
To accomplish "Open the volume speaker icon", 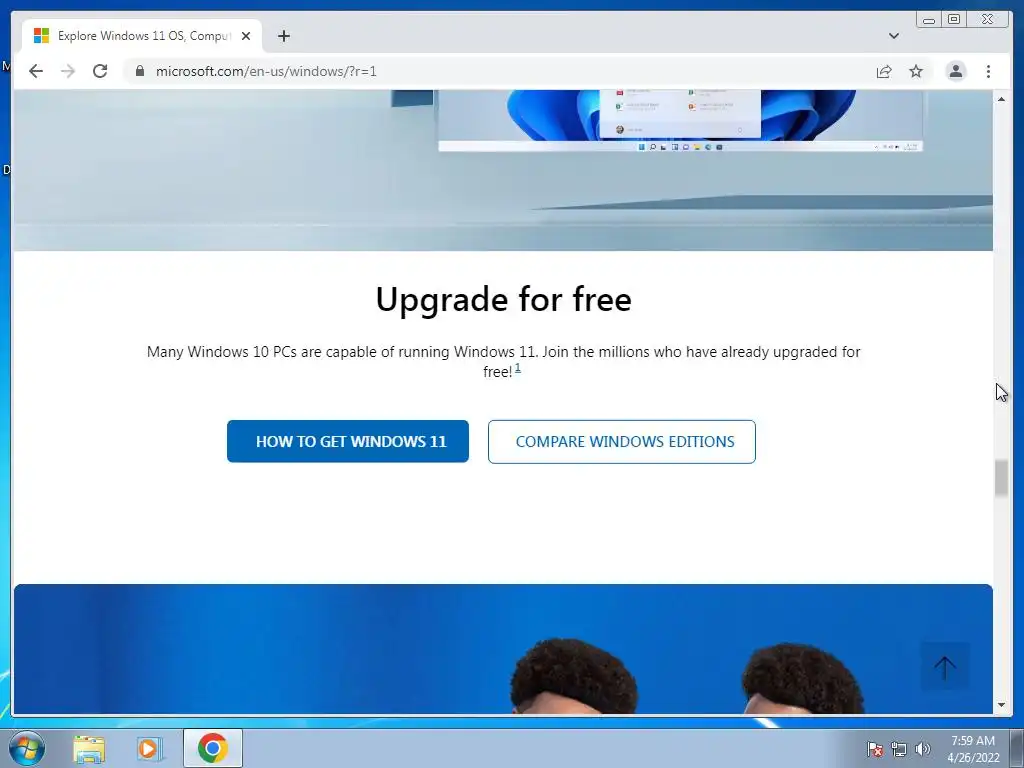I will coord(922,749).
